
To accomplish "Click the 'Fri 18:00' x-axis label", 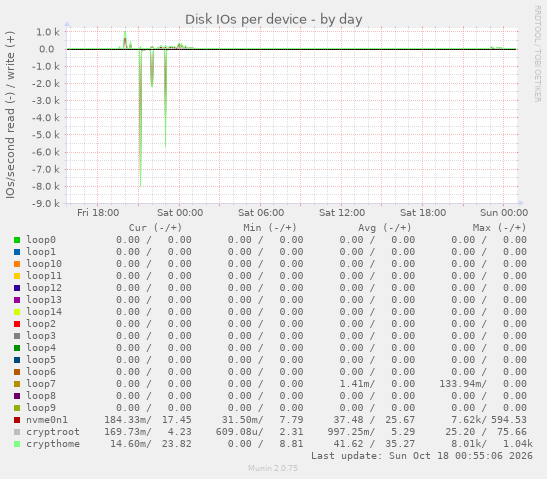I will [98, 212].
